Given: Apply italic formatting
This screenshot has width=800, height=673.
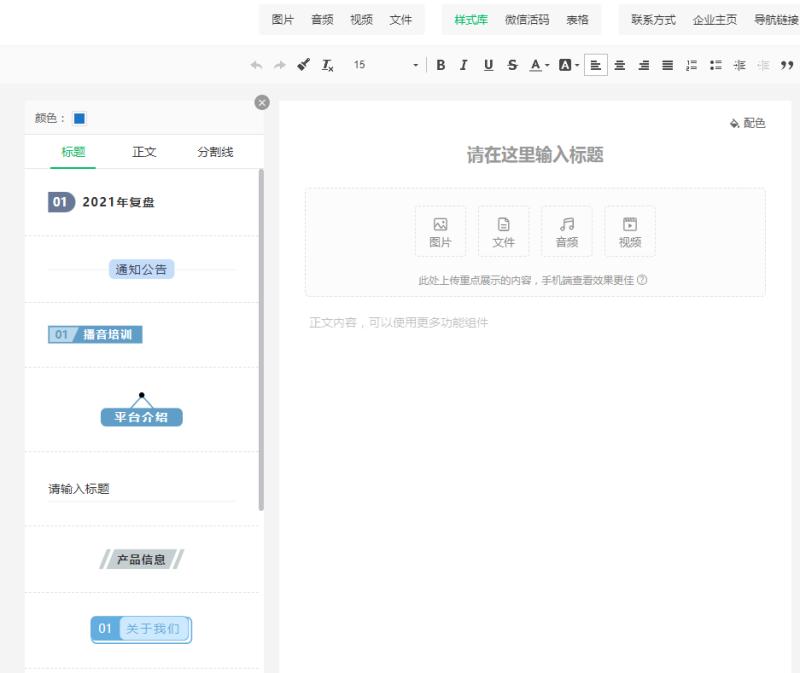Looking at the screenshot, I should click(464, 65).
